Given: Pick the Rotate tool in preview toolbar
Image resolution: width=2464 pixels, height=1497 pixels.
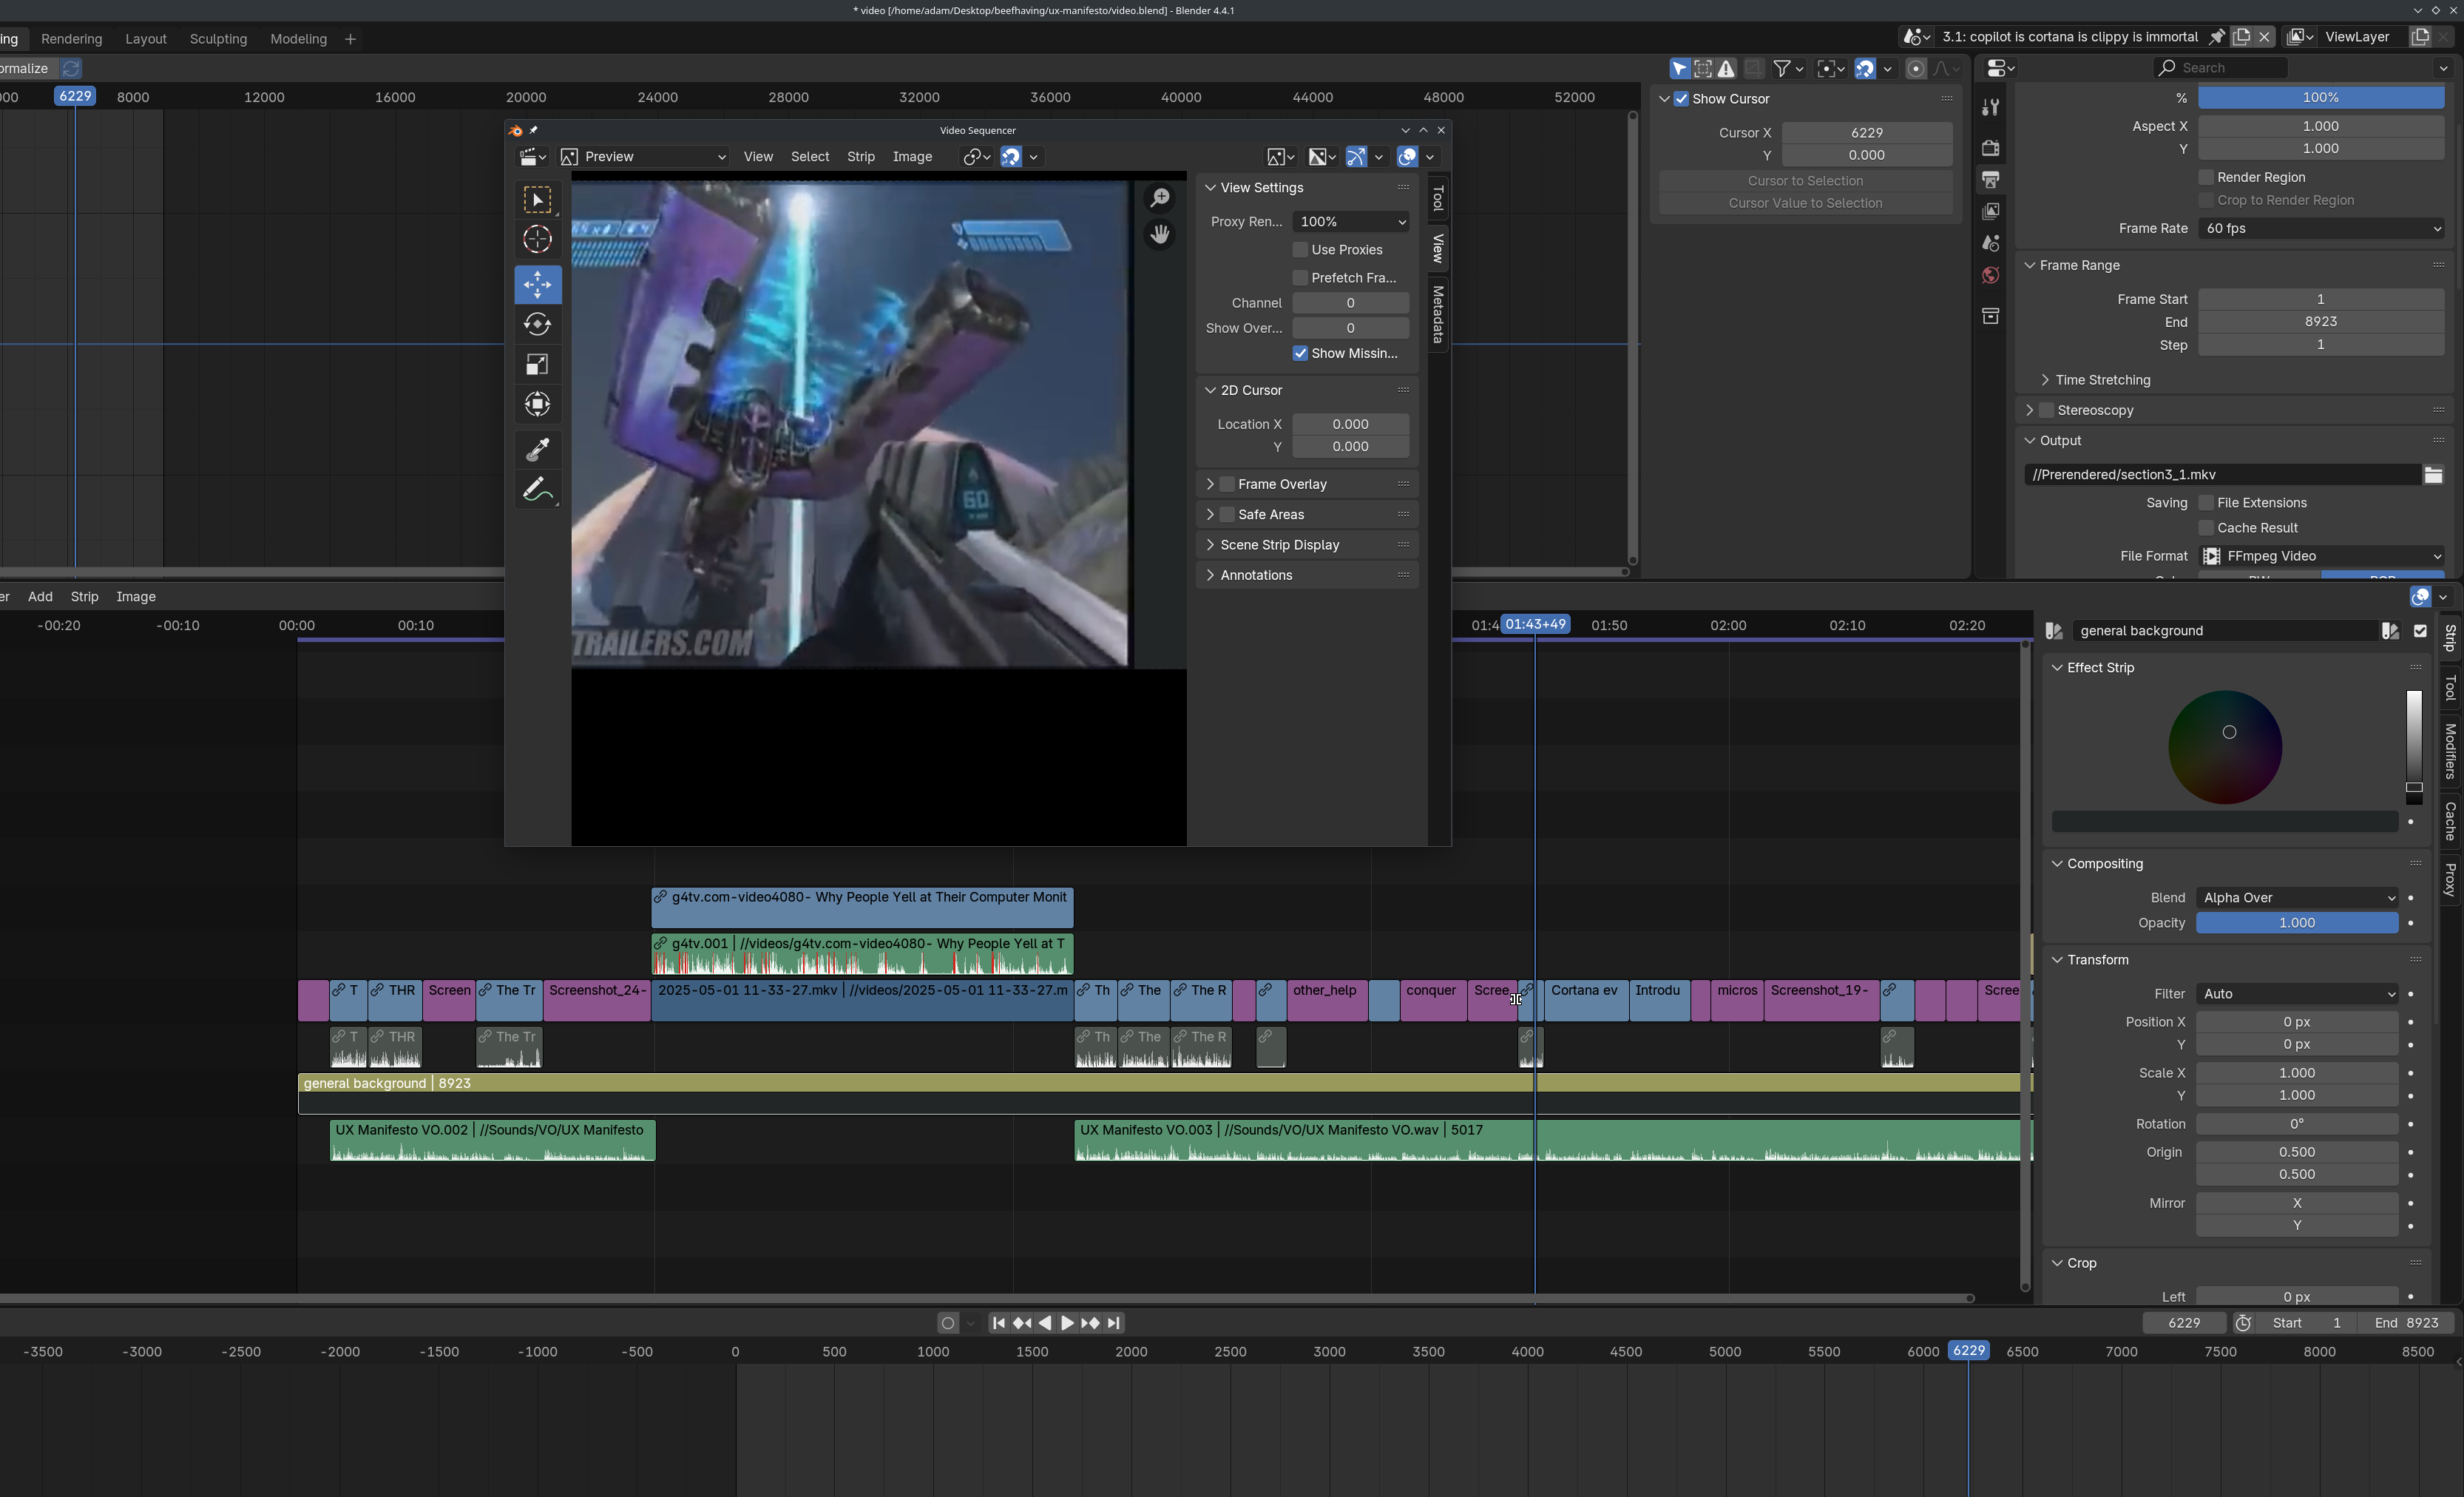Looking at the screenshot, I should click(538, 324).
